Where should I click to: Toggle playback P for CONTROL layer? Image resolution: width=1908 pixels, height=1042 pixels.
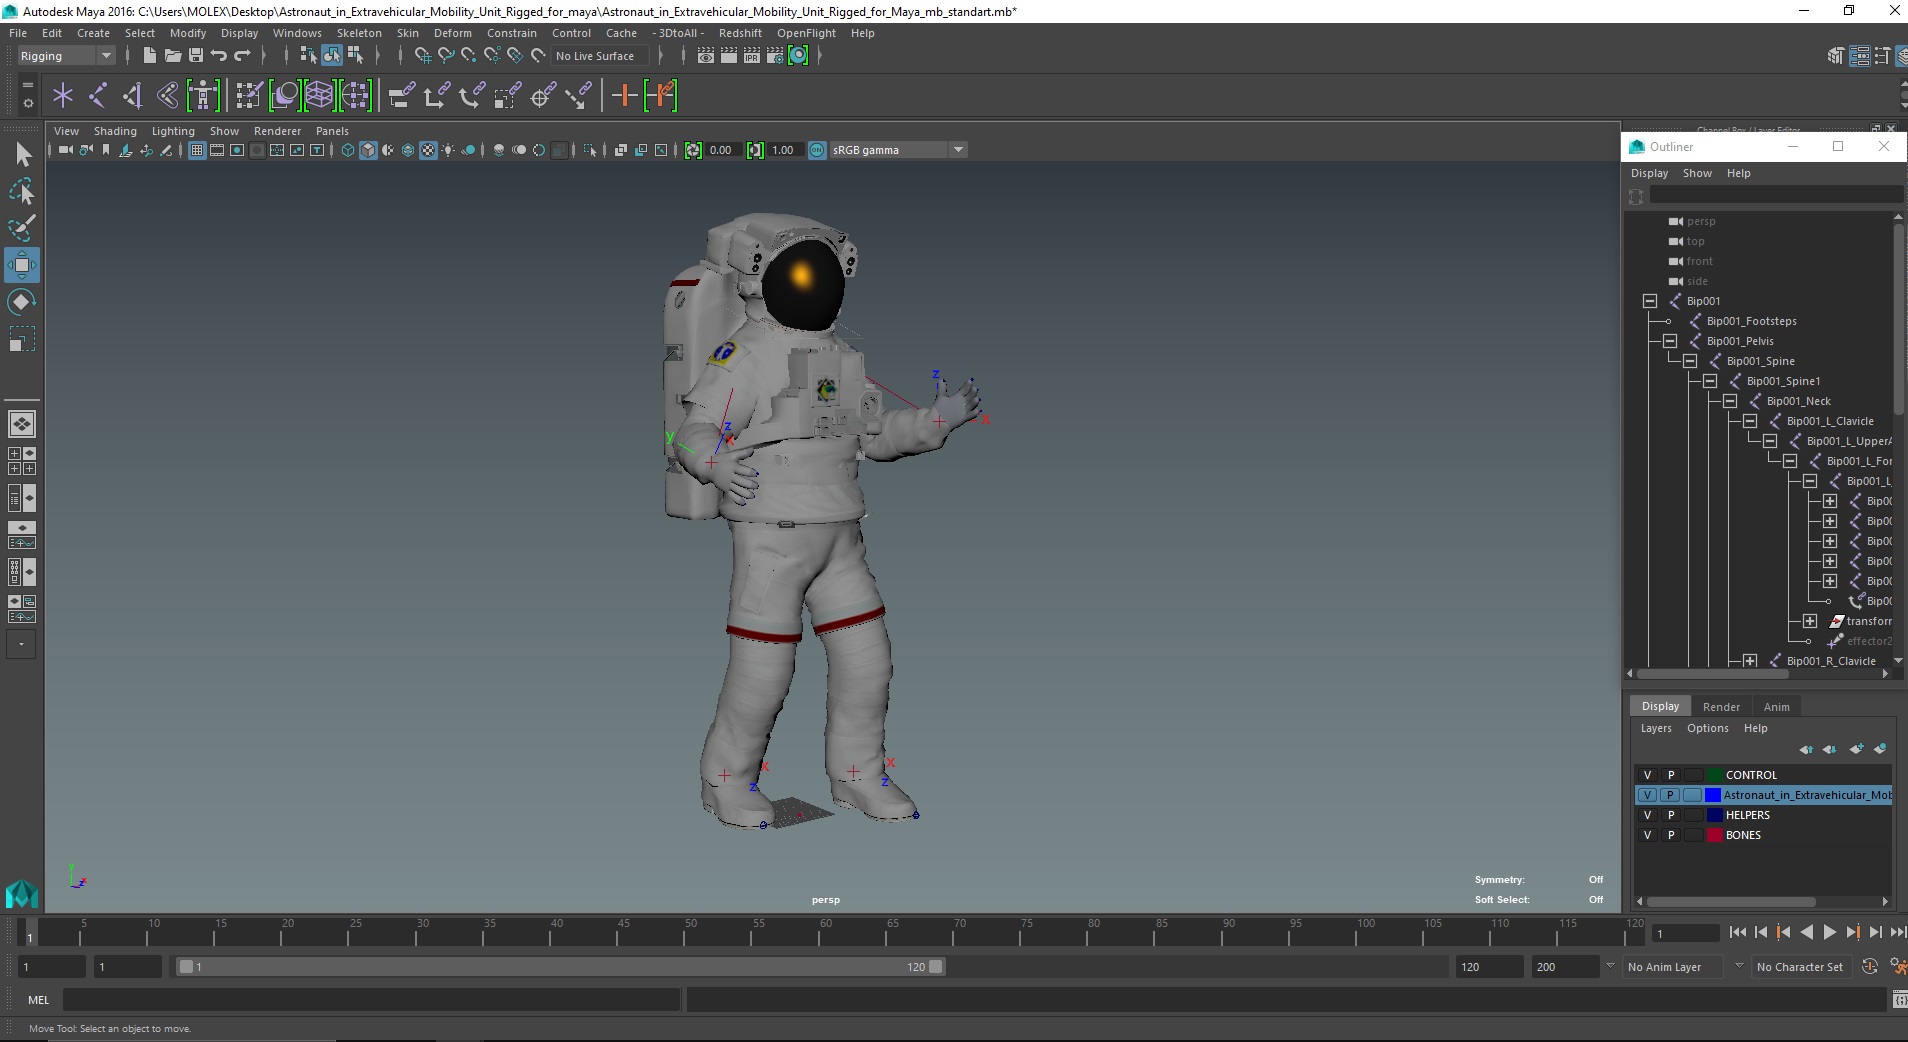coord(1670,775)
